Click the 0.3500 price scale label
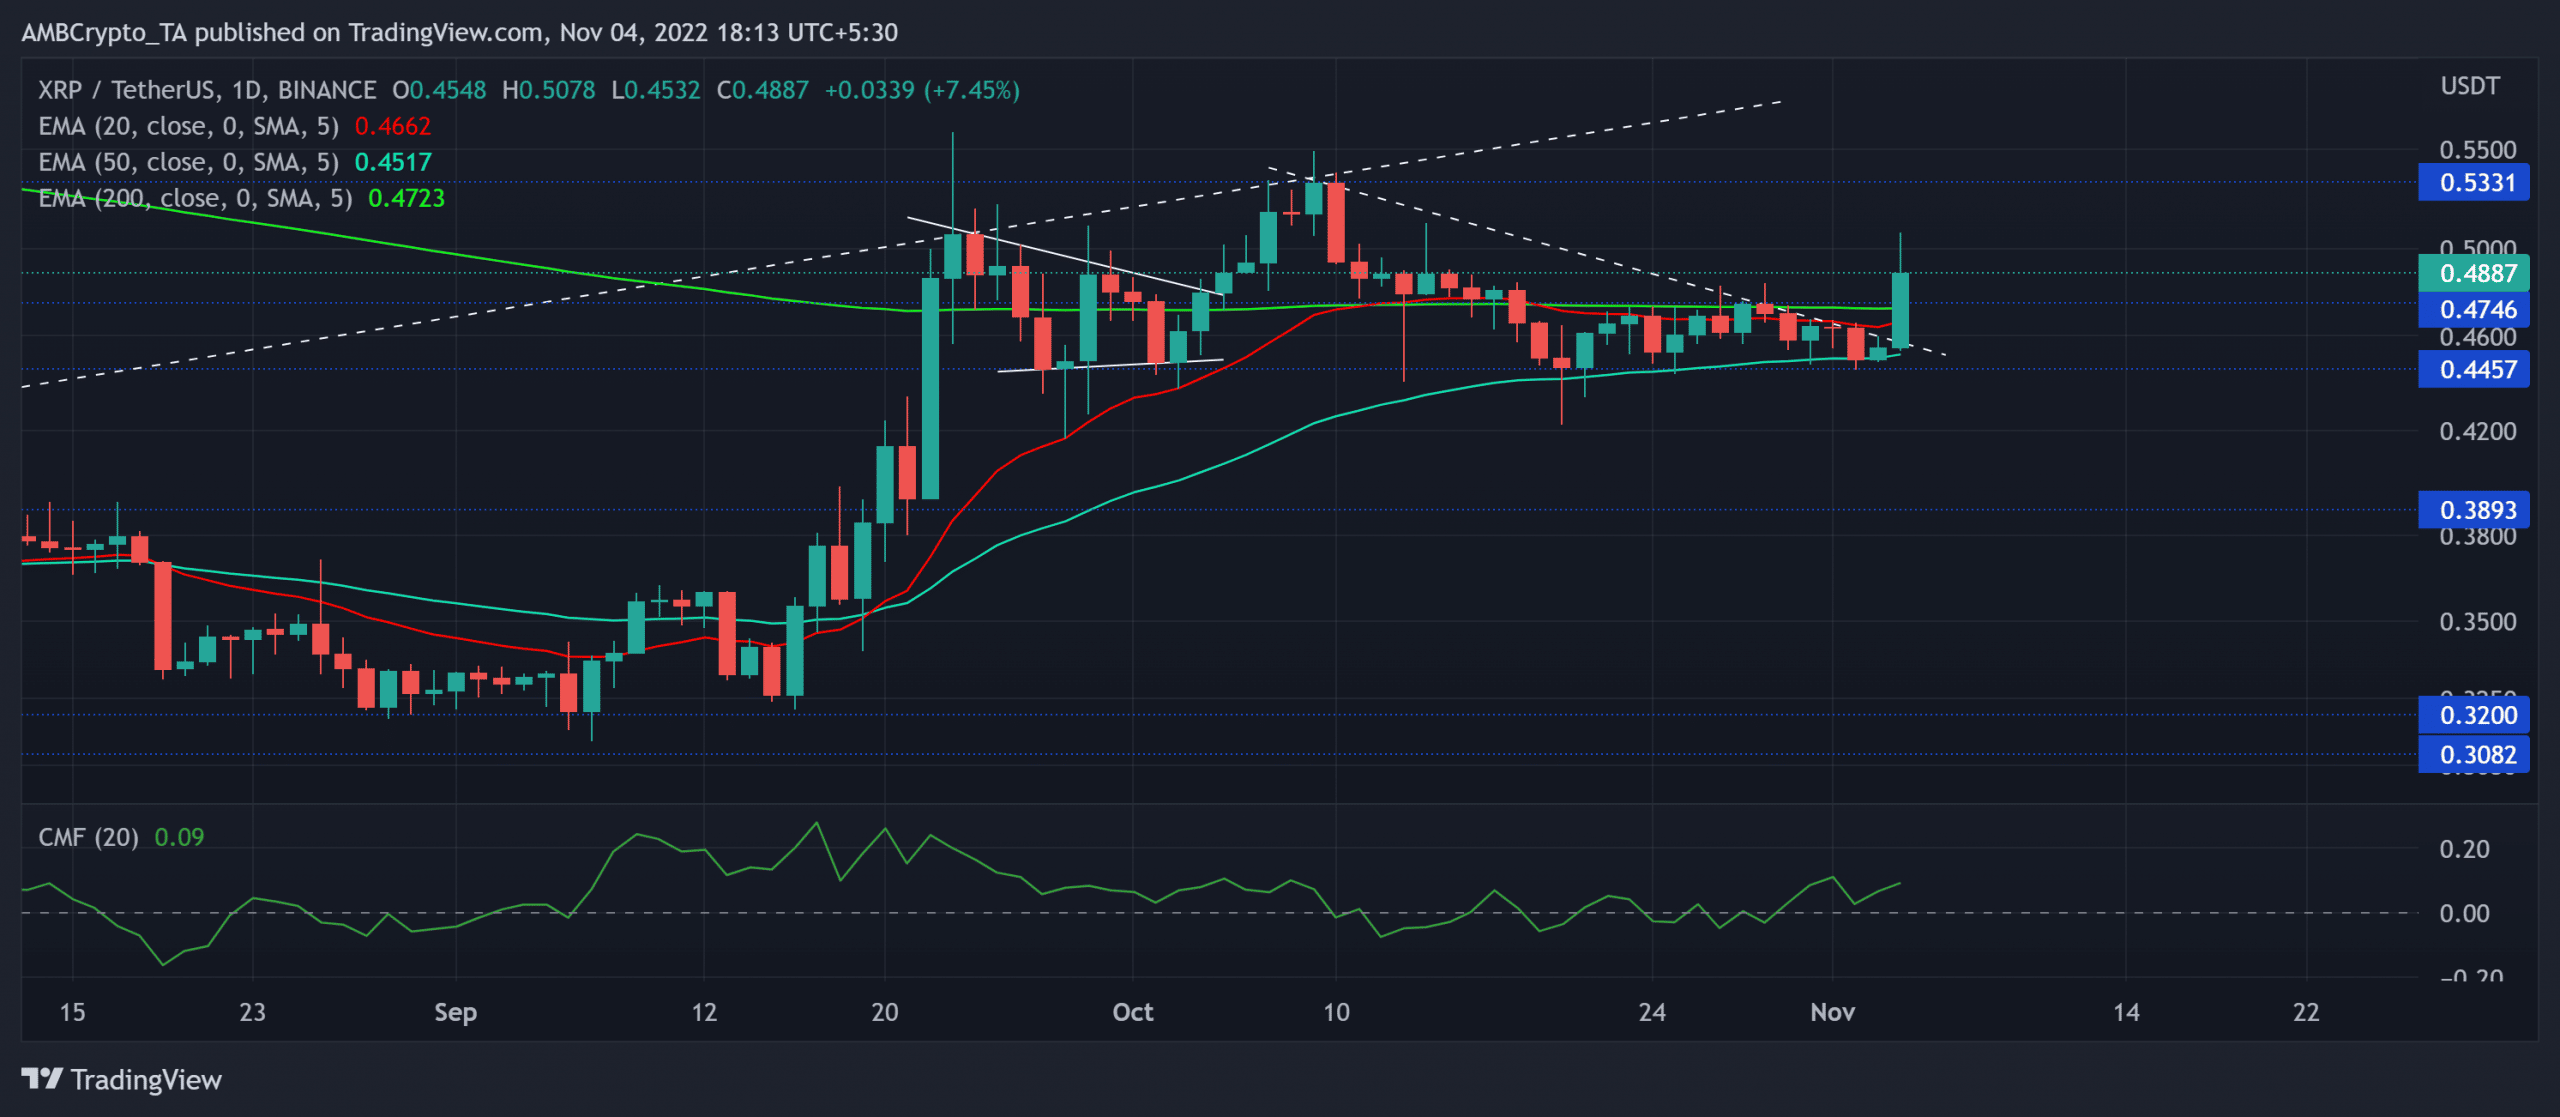This screenshot has height=1117, width=2560. click(2477, 621)
